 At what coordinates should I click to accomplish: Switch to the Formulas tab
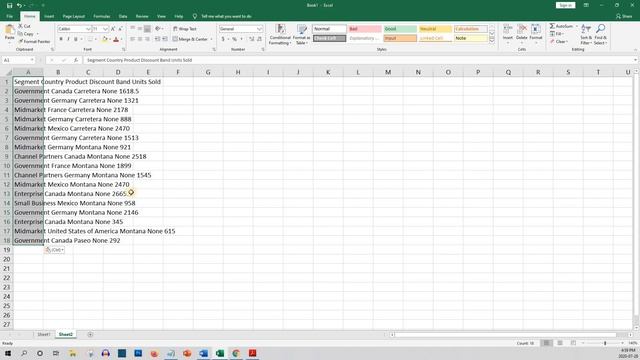[x=102, y=16]
